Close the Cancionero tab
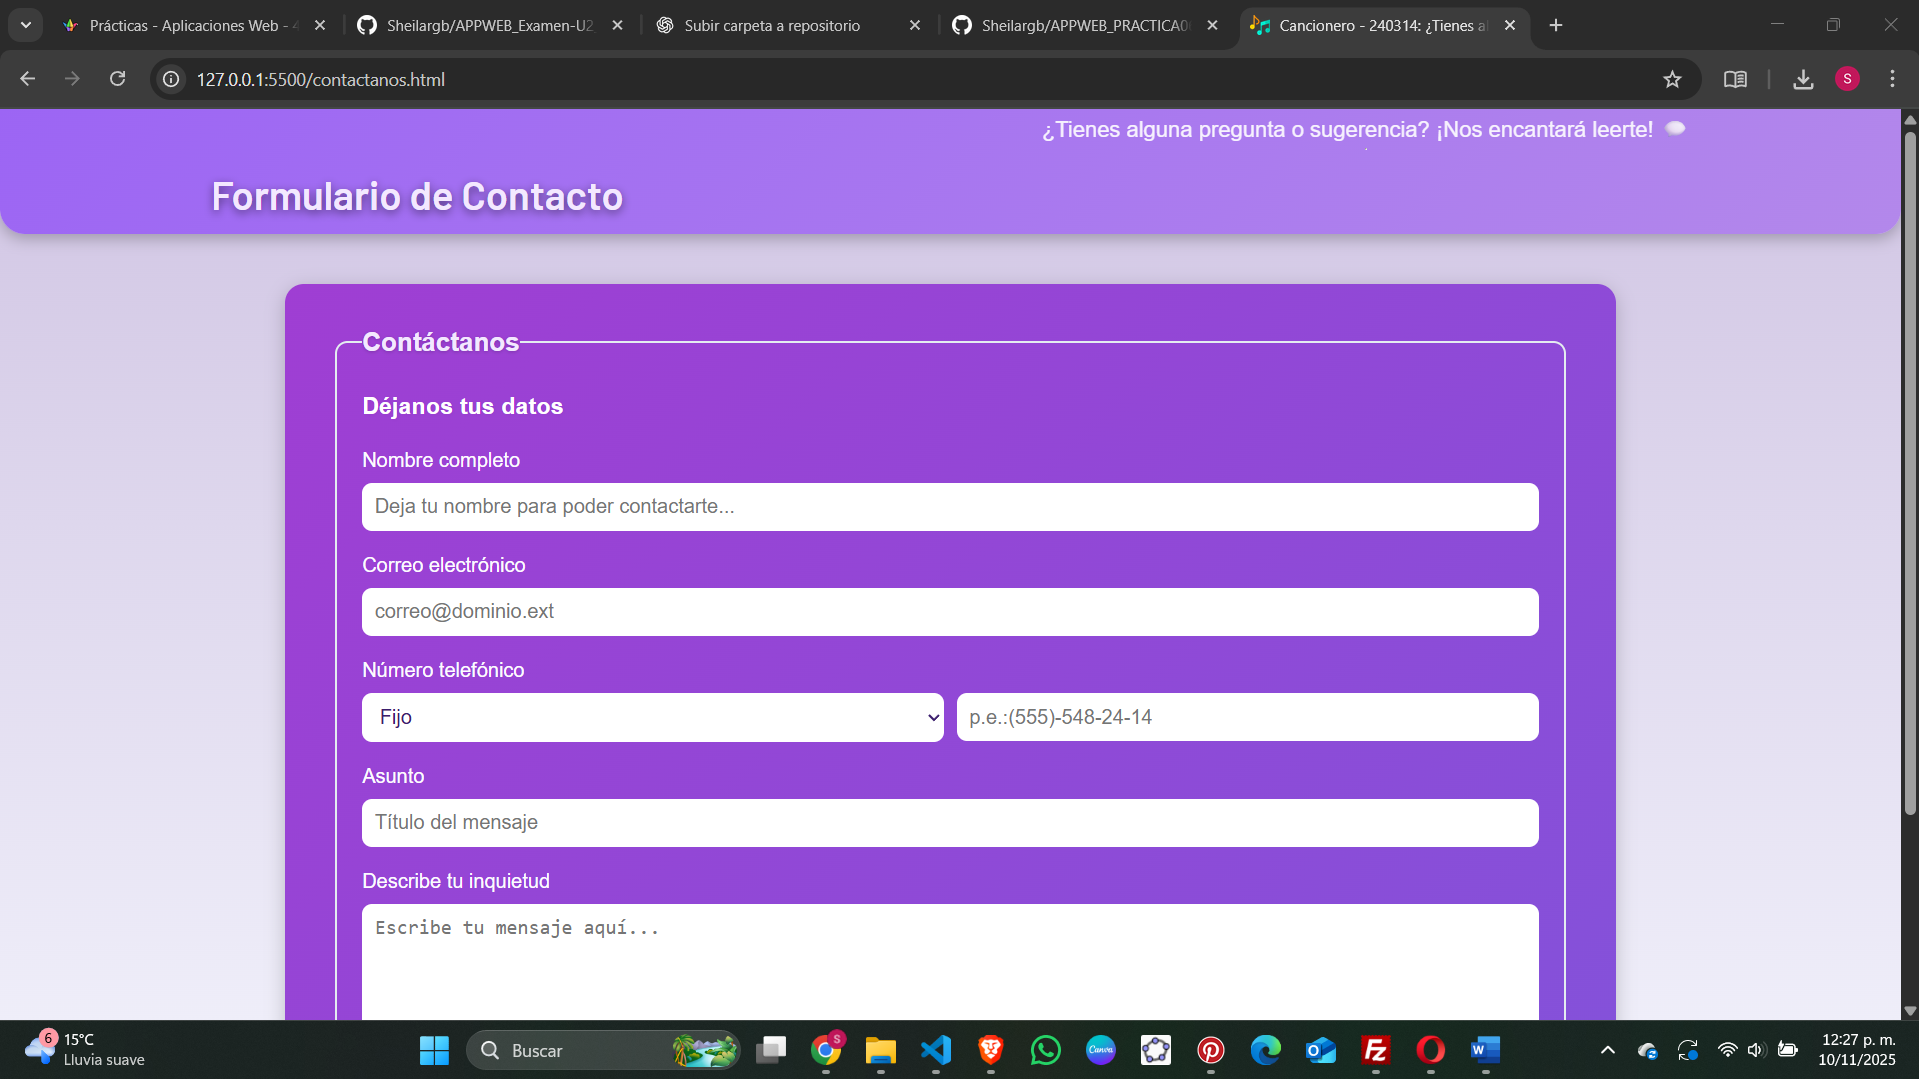The image size is (1919, 1079). [x=1510, y=25]
